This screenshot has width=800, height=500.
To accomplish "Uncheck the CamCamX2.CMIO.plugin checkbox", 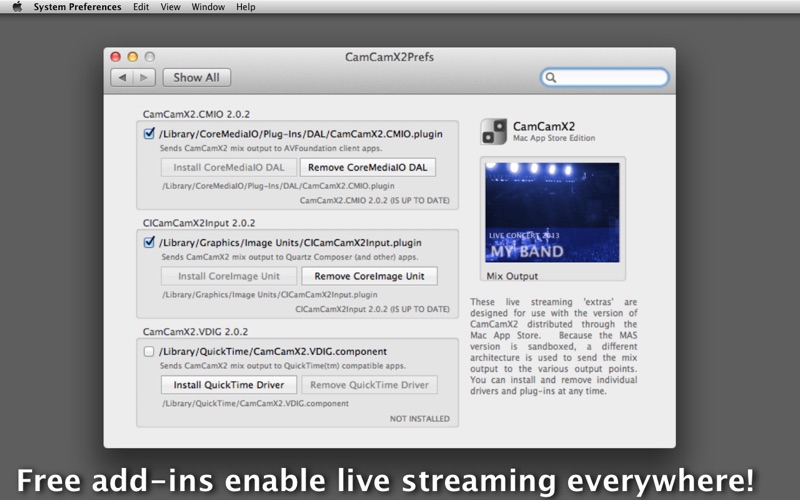I will pyautogui.click(x=149, y=133).
